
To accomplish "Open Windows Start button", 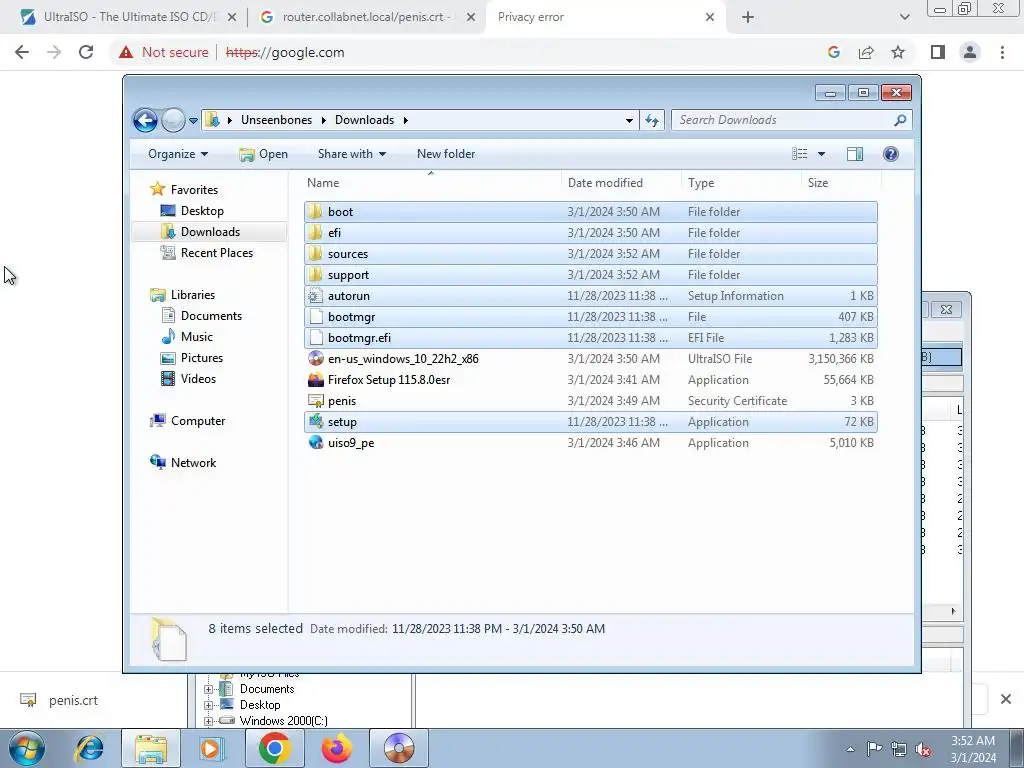I will pos(27,748).
